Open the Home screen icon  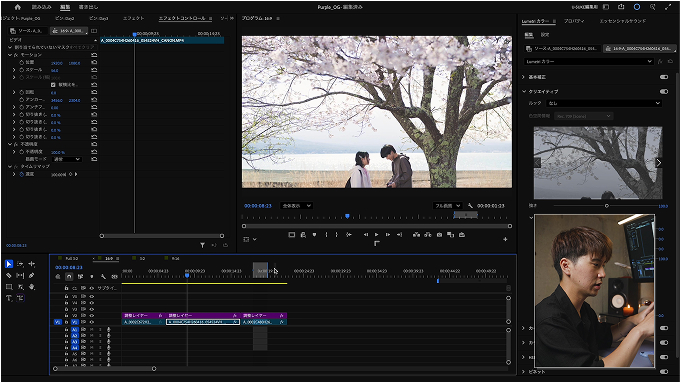pos(17,7)
